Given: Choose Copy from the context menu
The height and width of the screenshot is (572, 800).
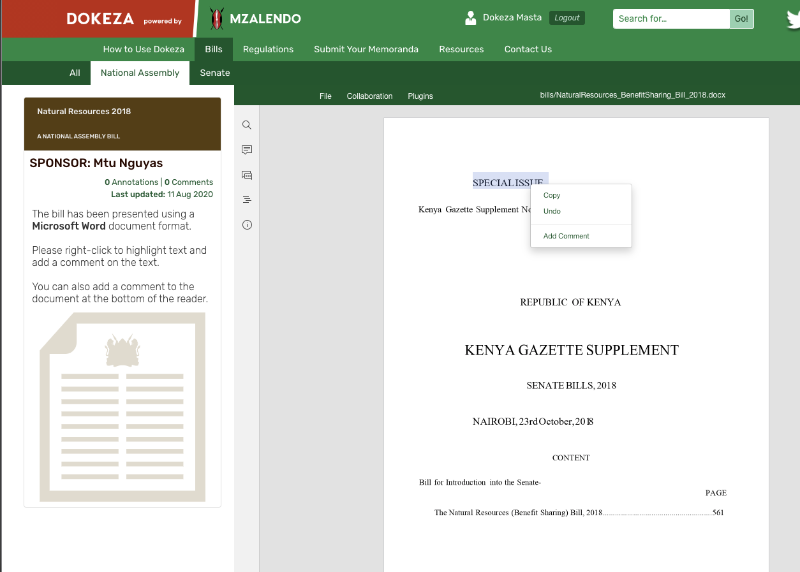Looking at the screenshot, I should (552, 195).
